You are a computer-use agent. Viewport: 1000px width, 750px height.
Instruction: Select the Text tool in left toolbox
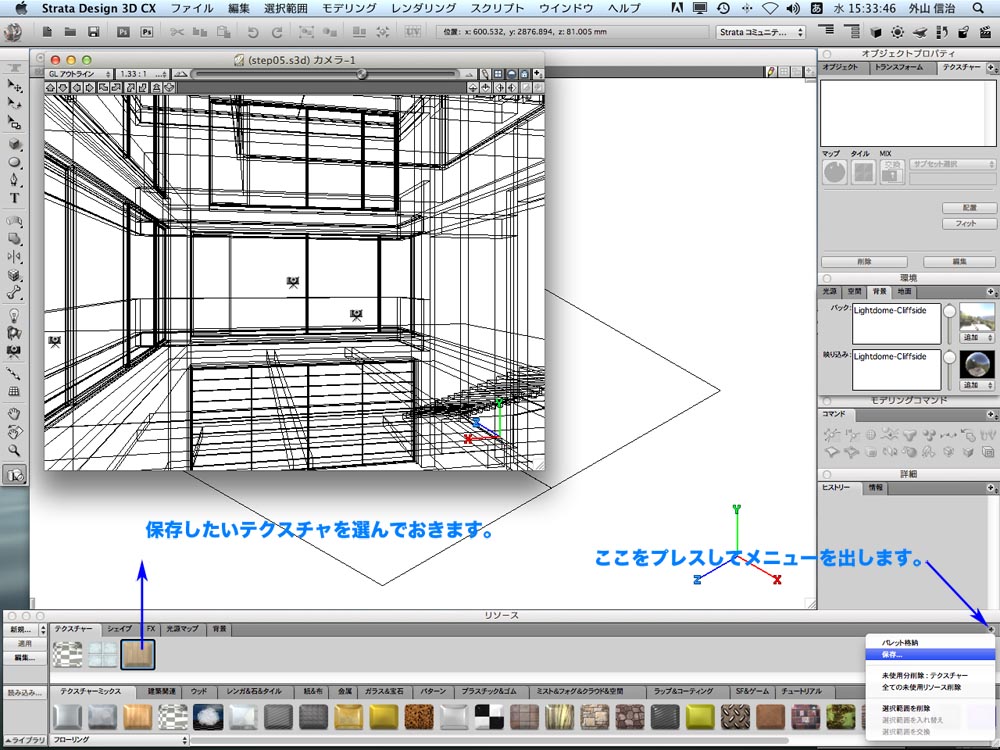(14, 198)
